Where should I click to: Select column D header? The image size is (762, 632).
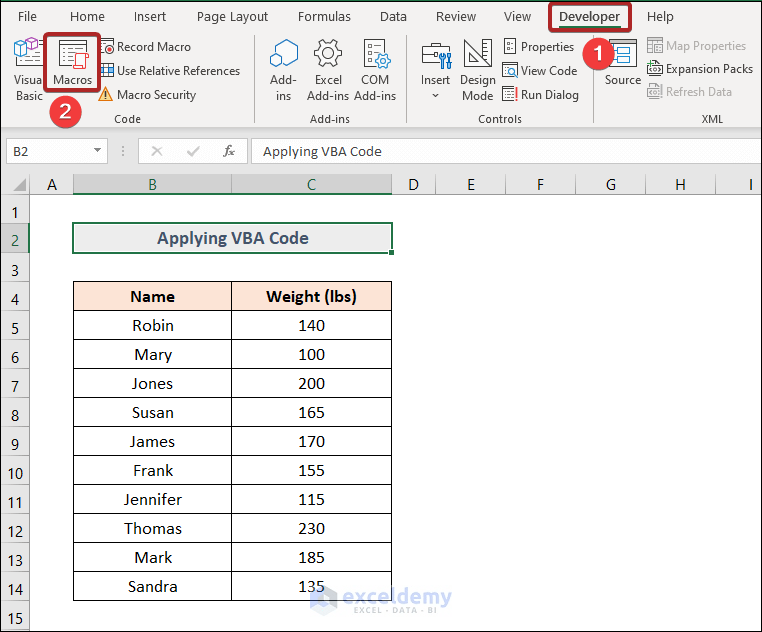(x=414, y=185)
